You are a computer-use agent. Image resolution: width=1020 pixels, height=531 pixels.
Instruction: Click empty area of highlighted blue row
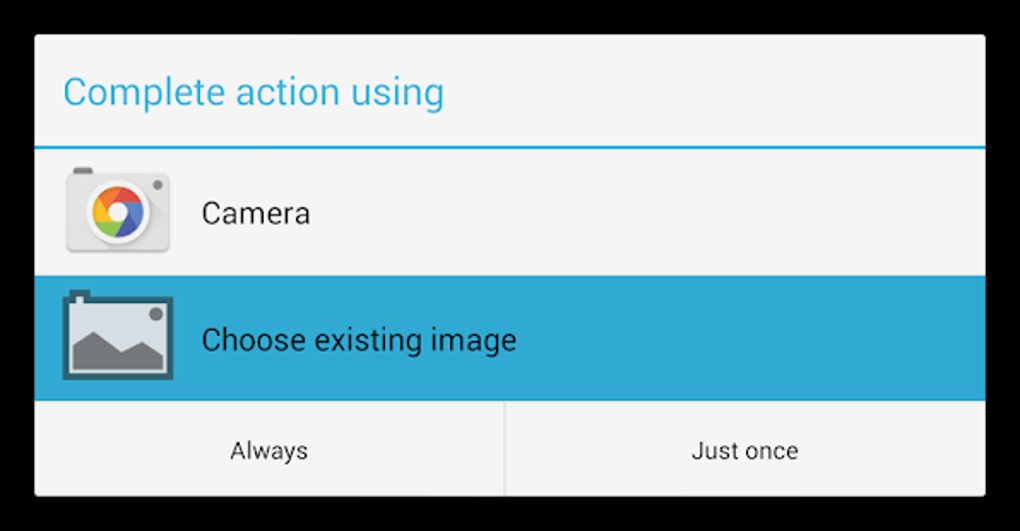(750, 340)
